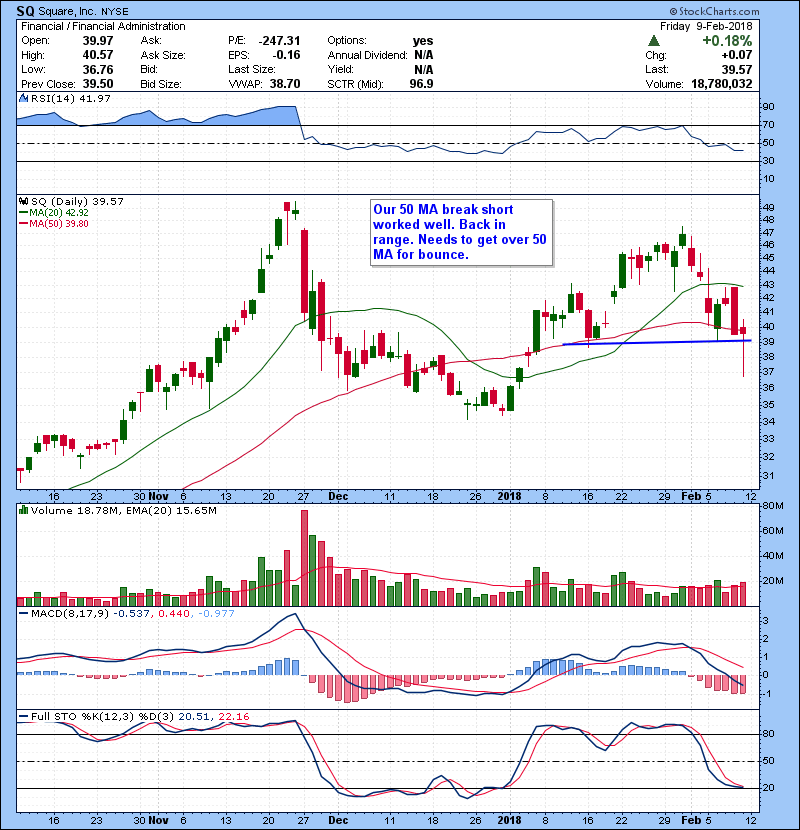Click the stochastic %D value 22.16
The width and height of the screenshot is (800, 830).
point(234,717)
